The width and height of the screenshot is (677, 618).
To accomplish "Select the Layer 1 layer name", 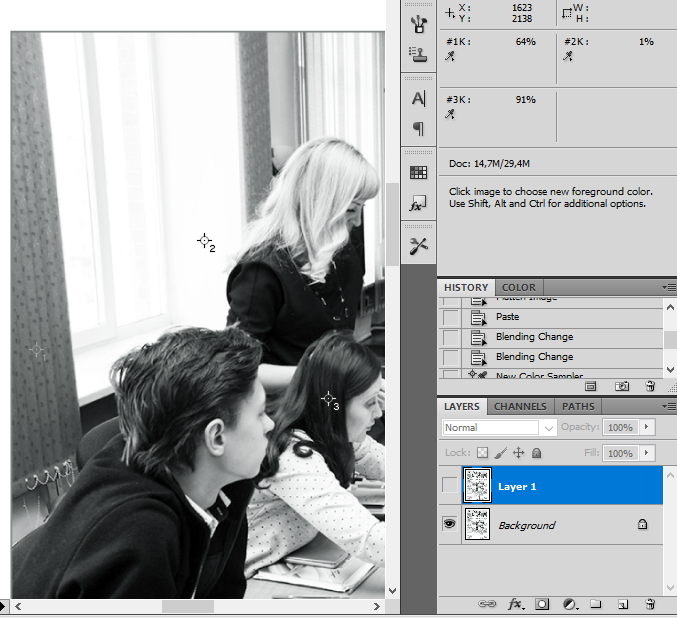I will click(x=517, y=487).
